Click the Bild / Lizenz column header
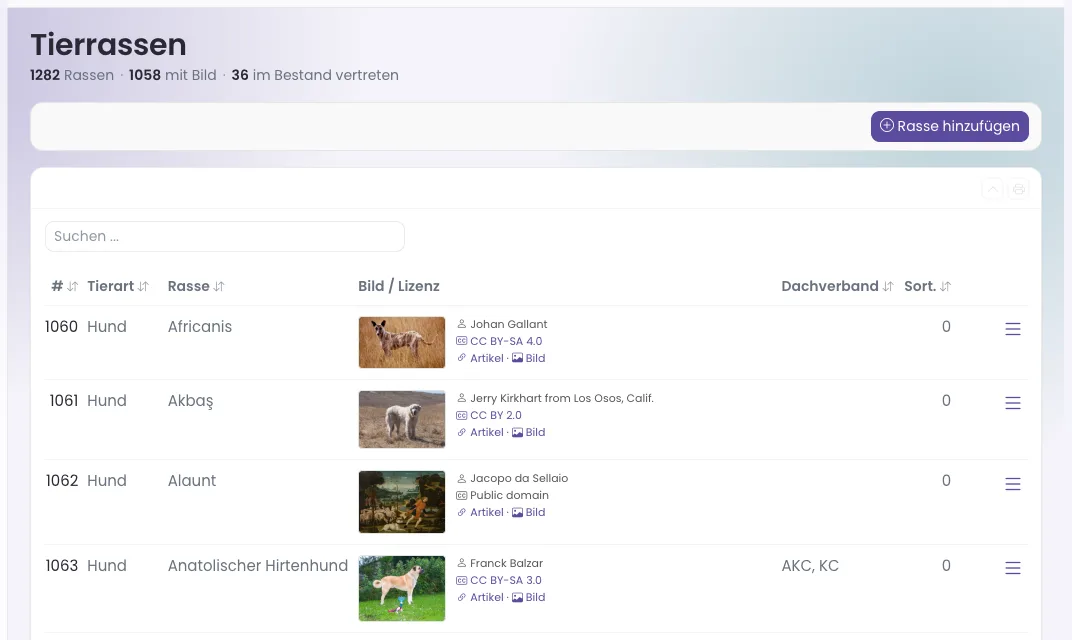The image size is (1072, 640). click(399, 286)
